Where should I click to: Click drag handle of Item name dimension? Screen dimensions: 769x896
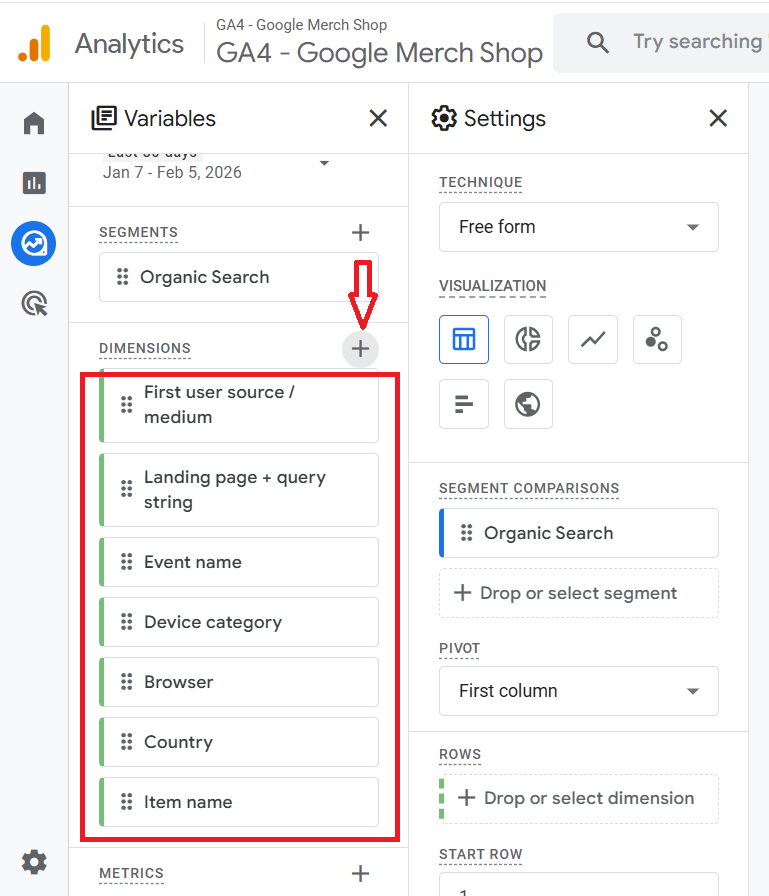click(x=126, y=802)
